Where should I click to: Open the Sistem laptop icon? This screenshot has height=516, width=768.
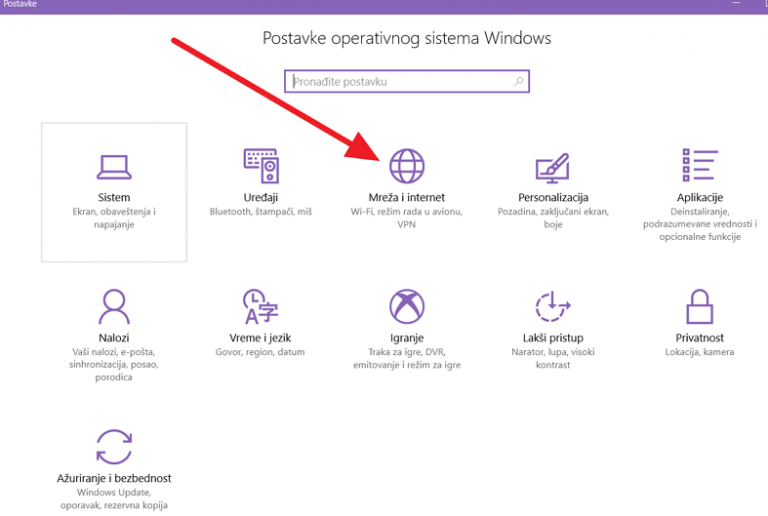tap(114, 167)
